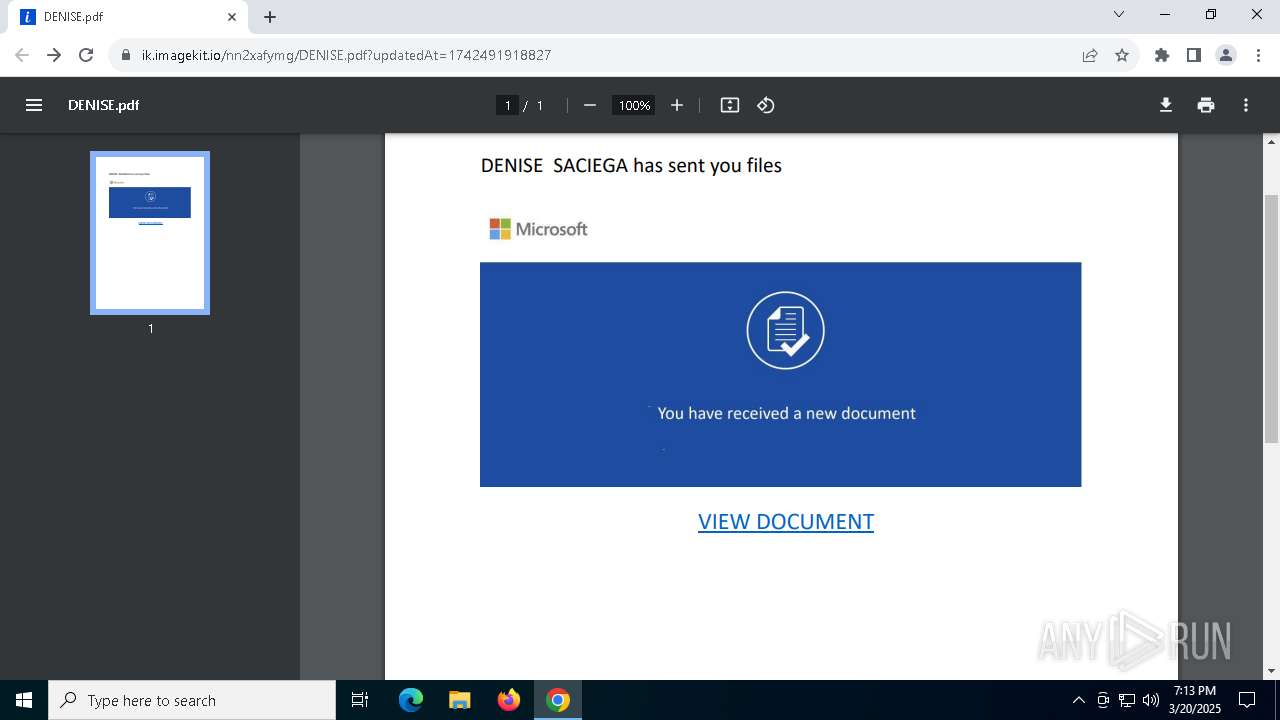Close the DENISE.pdf tab
This screenshot has height=720, width=1280.
click(232, 17)
